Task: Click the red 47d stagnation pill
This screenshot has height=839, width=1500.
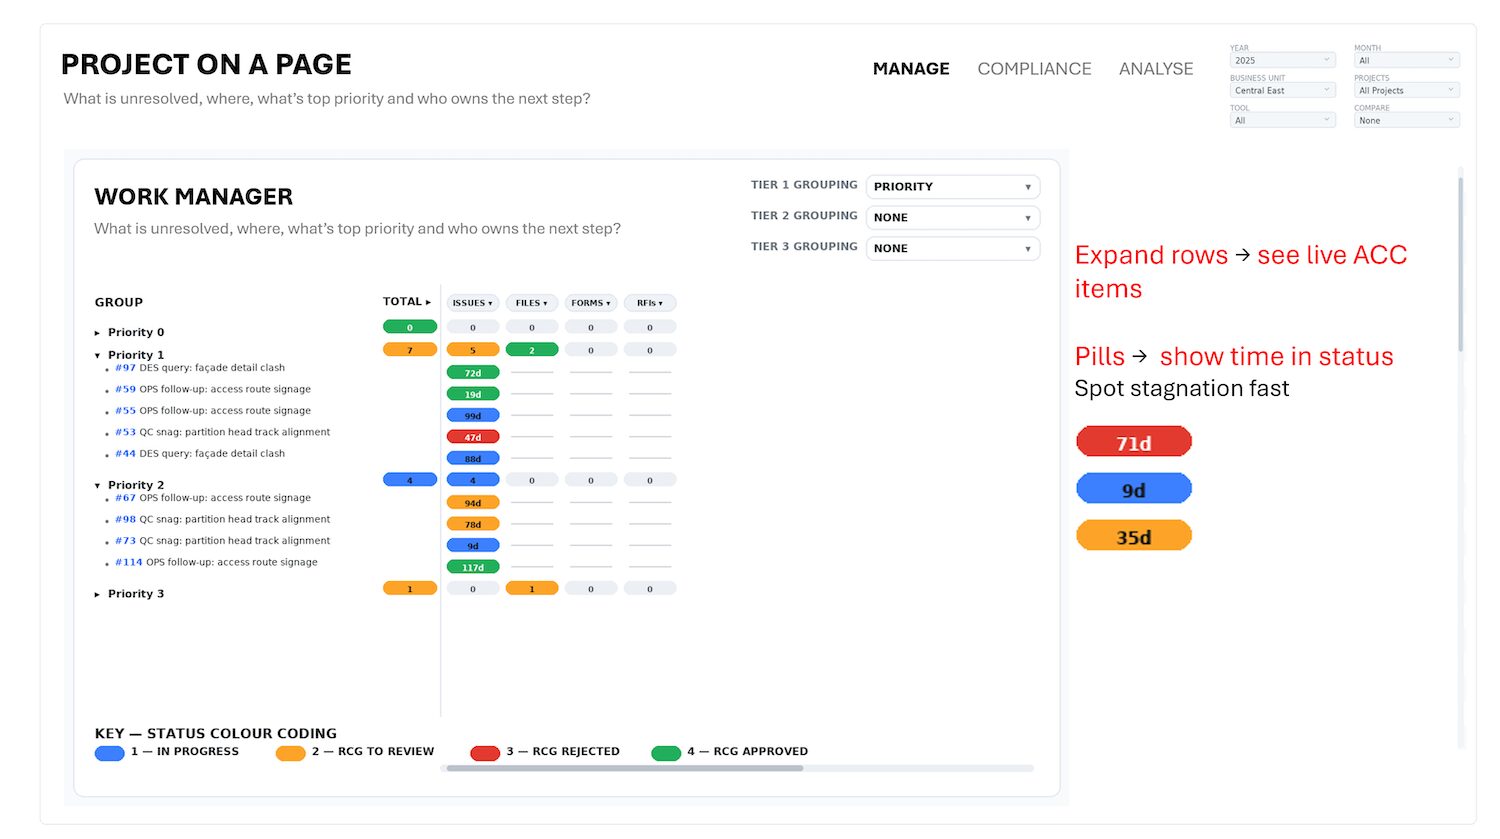Action: click(x=472, y=436)
